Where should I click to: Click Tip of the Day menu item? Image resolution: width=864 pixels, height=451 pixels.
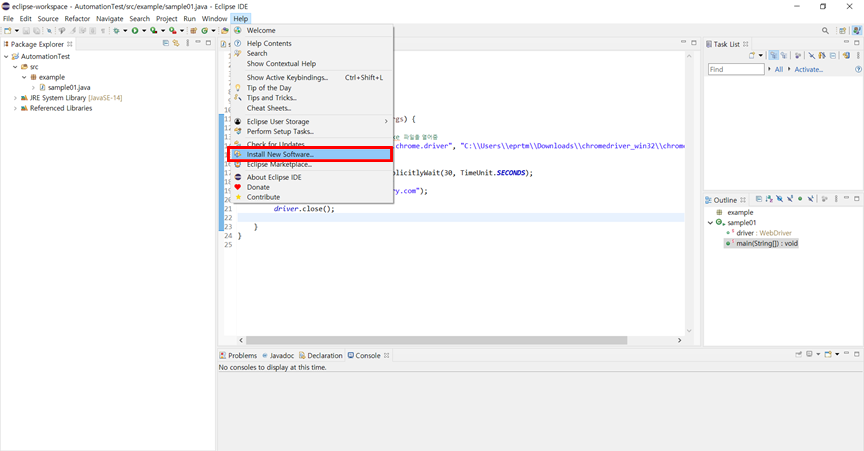311,88
